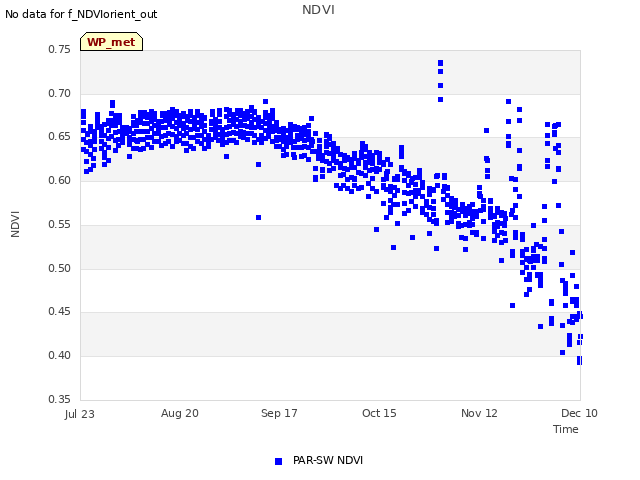Screen dimensions: 640x480
Task: Click the Sep 17 x-axis tick label
Action: click(x=279, y=413)
